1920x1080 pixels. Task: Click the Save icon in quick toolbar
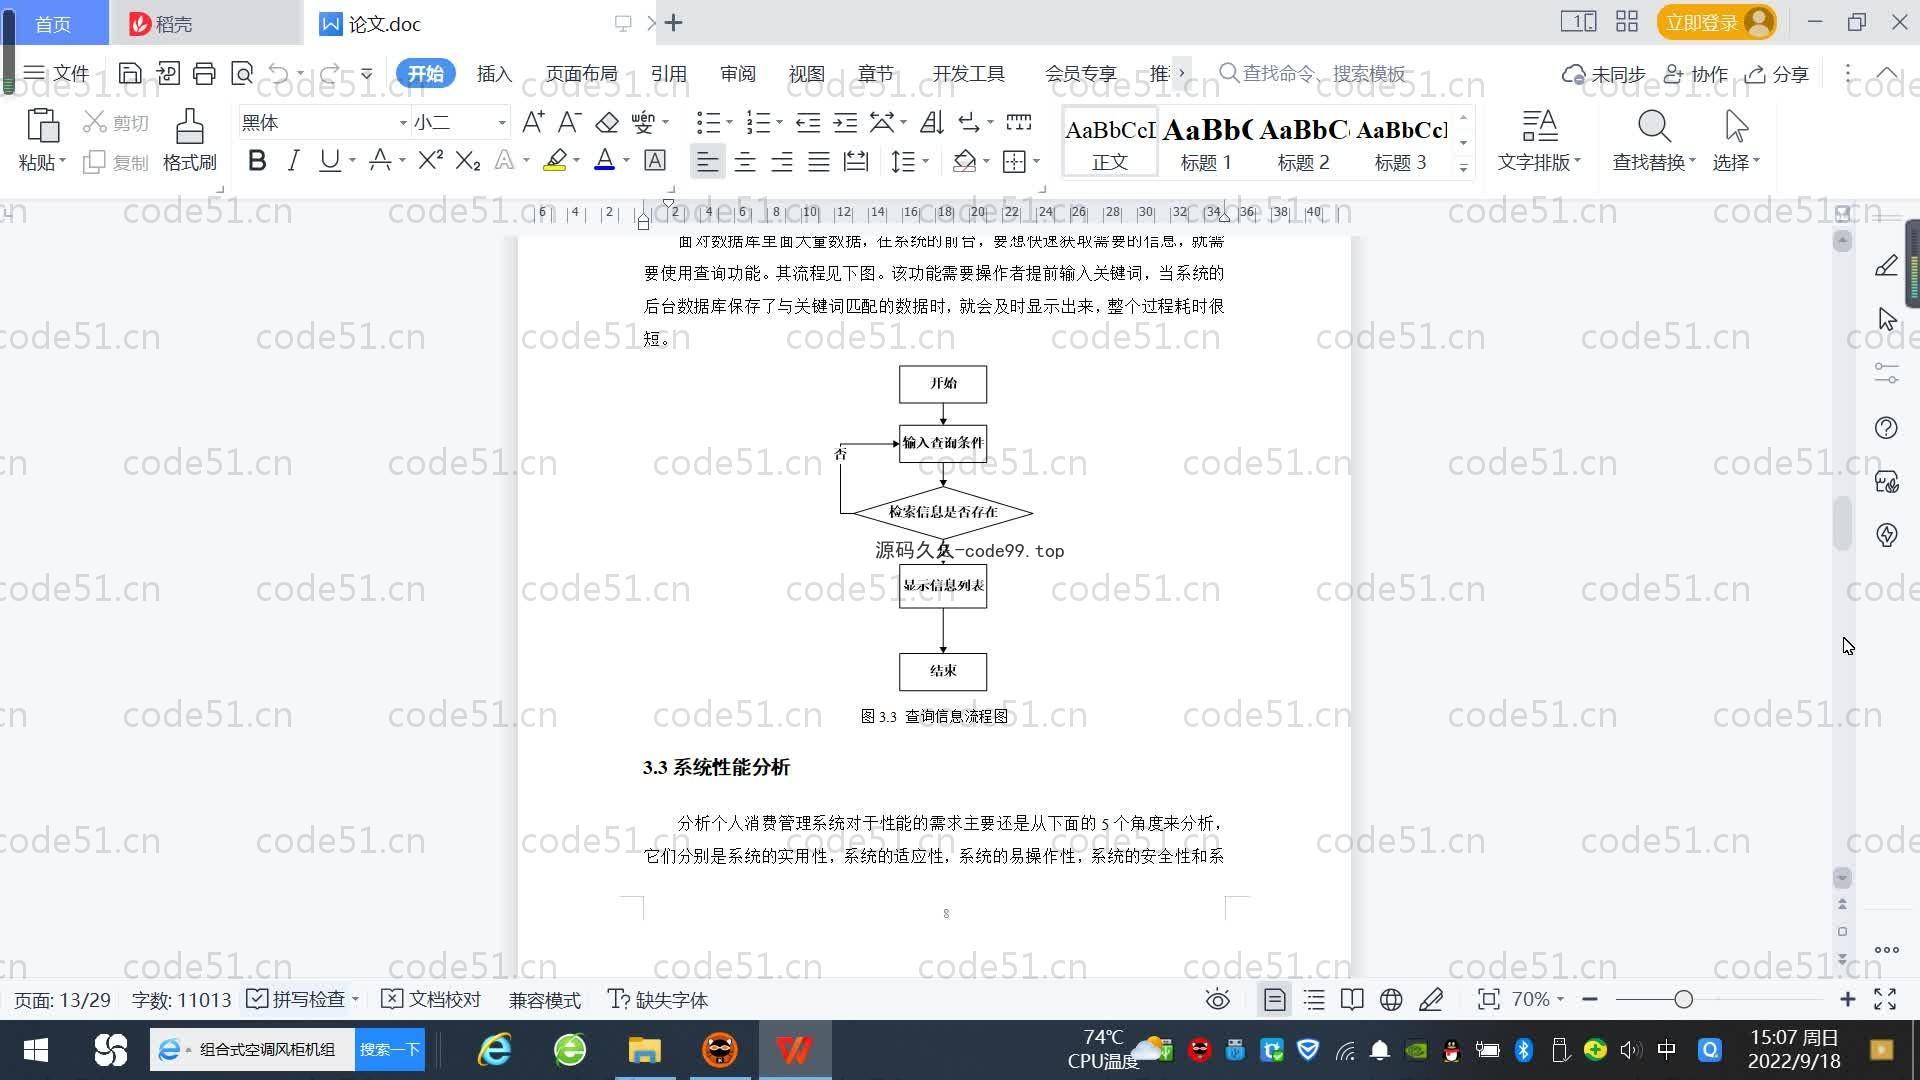coord(129,73)
